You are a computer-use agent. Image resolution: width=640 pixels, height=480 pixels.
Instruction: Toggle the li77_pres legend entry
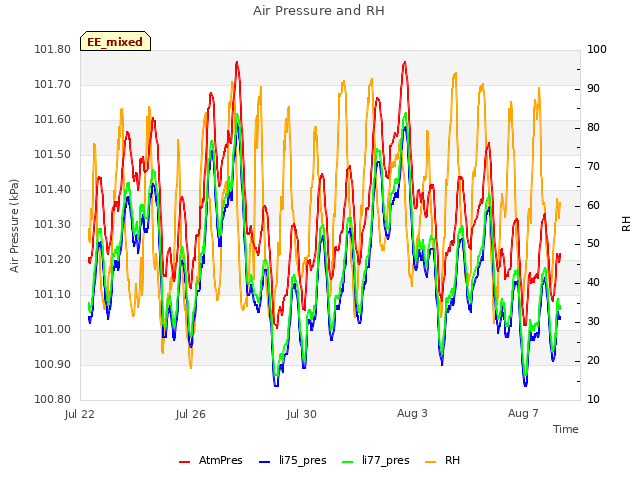376,460
